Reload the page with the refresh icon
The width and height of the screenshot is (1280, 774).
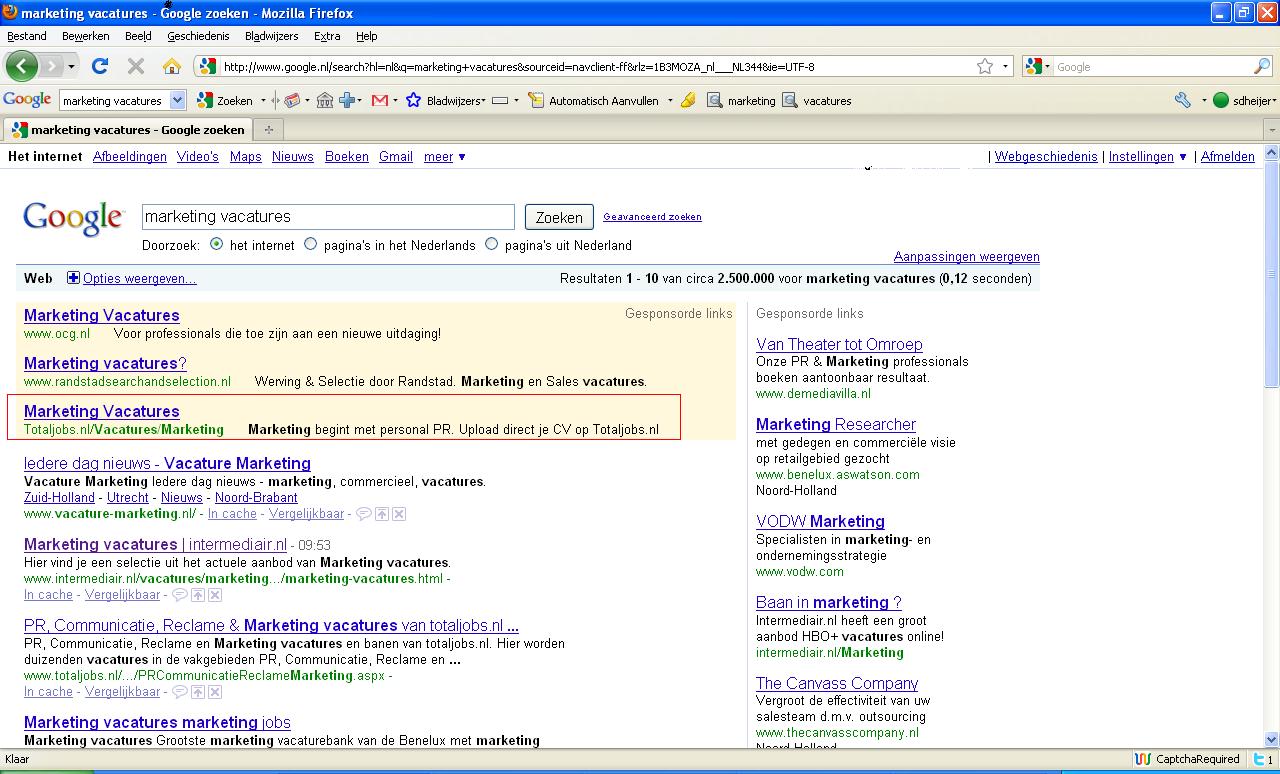(x=99, y=67)
